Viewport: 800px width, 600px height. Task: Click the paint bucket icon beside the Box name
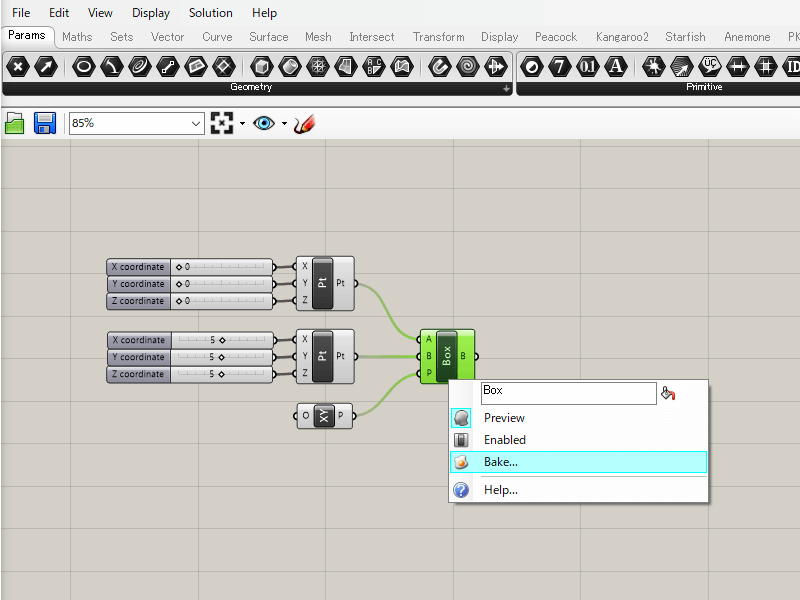click(x=668, y=393)
